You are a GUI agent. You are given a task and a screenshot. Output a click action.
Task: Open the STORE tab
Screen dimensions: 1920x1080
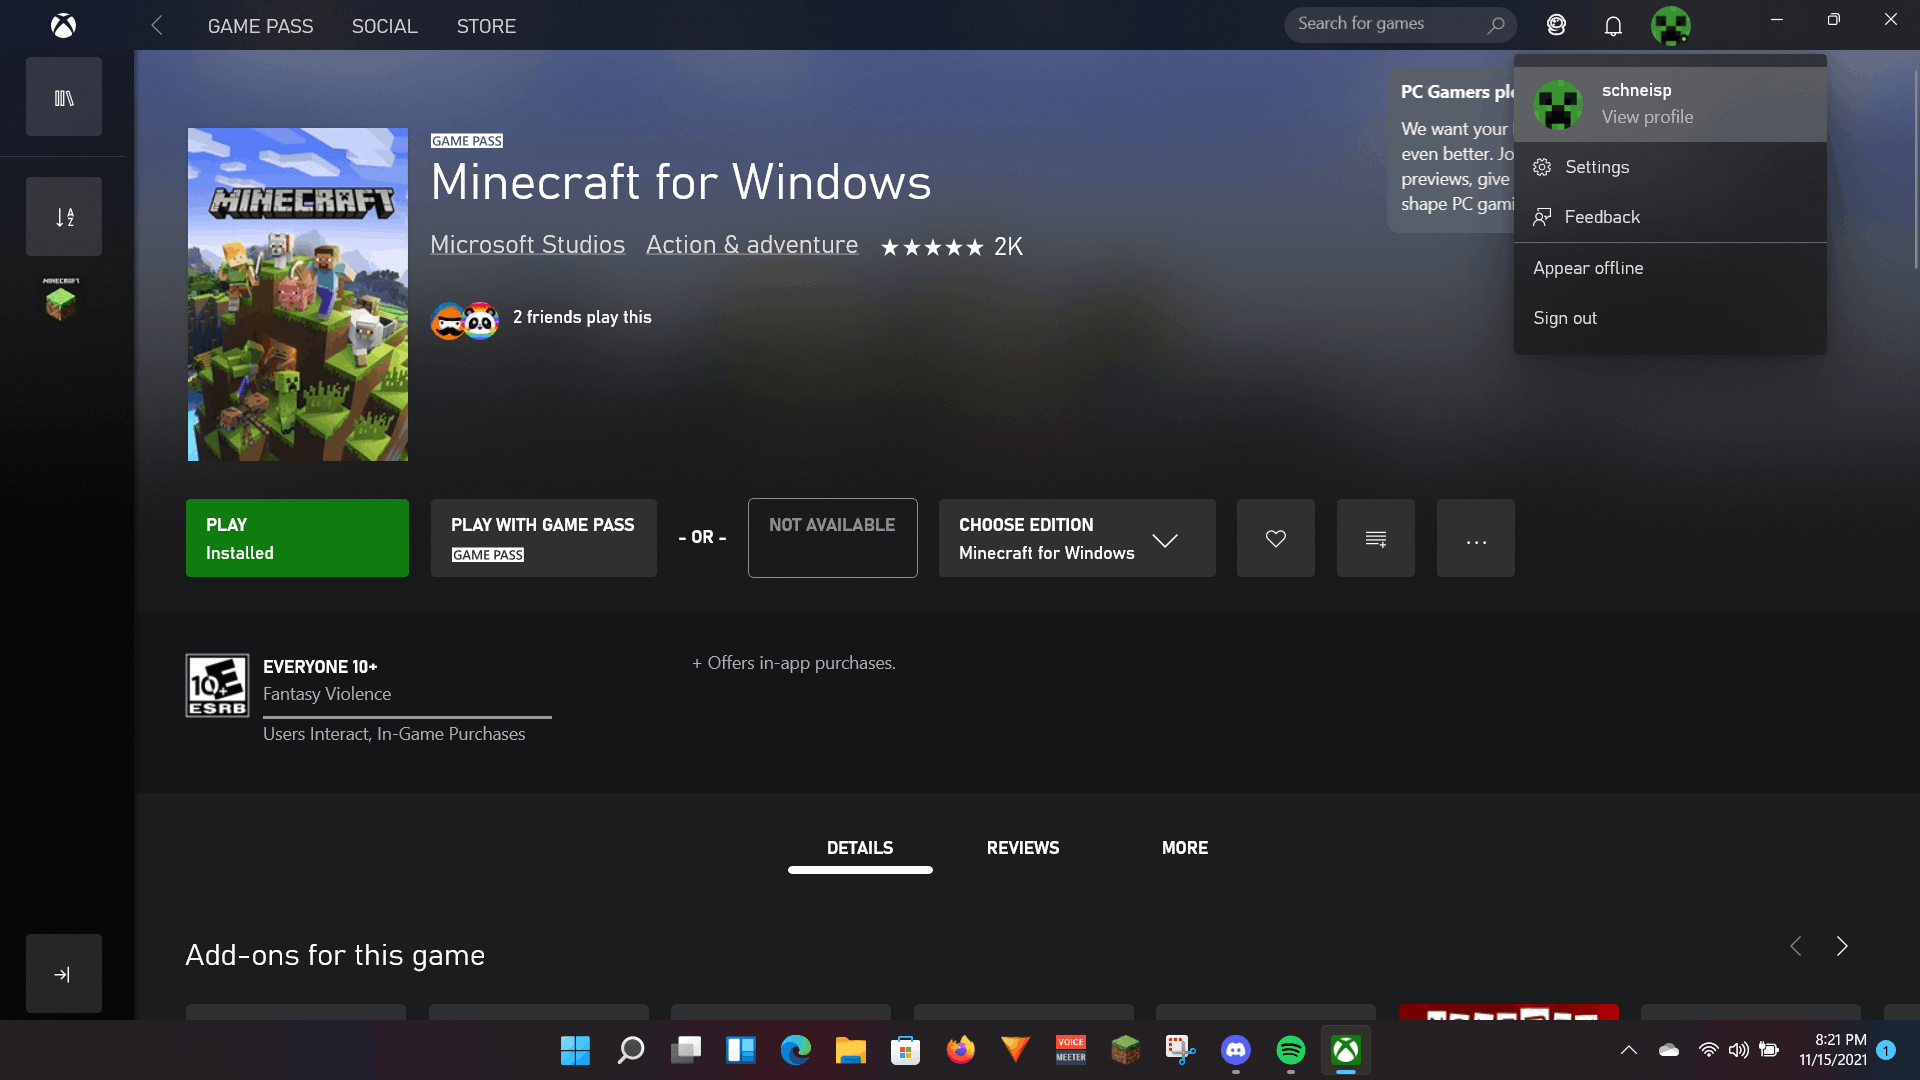click(x=486, y=26)
